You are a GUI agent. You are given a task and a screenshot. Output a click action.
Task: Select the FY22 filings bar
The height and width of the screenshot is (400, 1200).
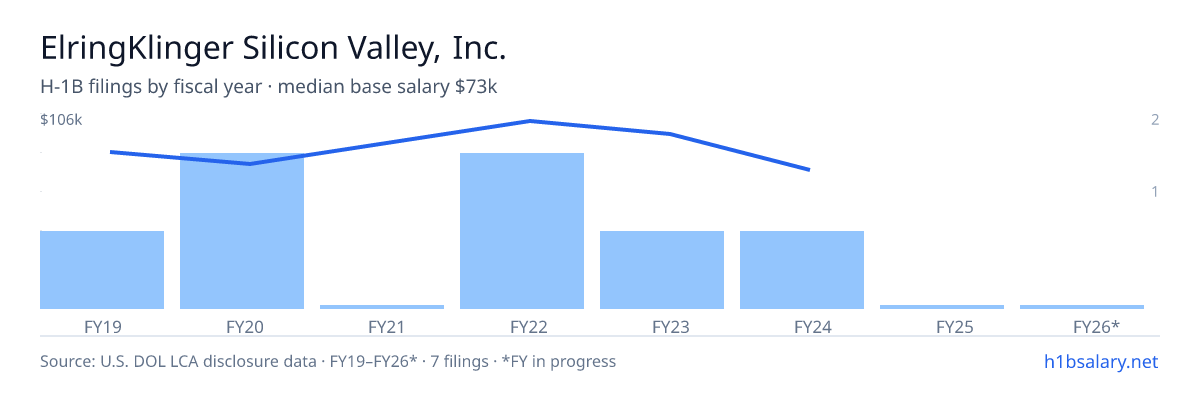pos(522,231)
